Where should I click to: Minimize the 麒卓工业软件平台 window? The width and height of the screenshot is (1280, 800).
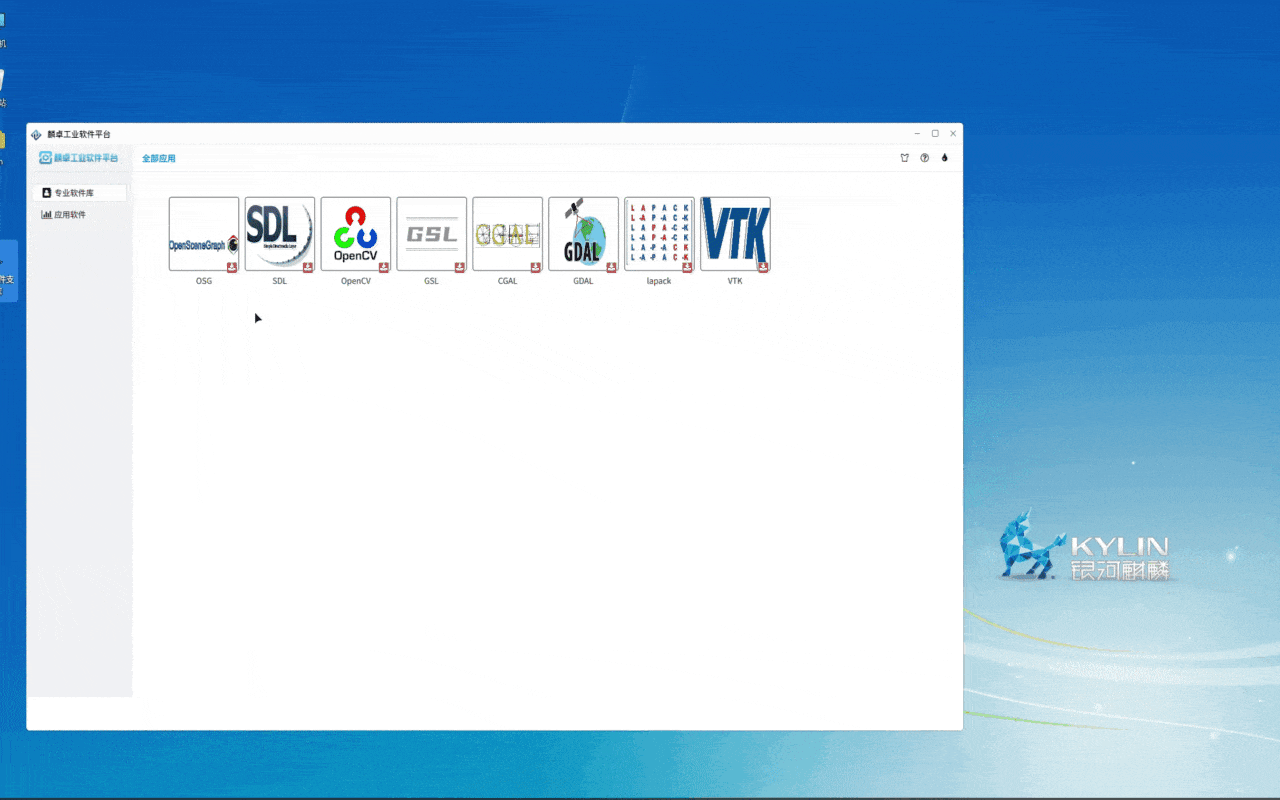click(x=917, y=133)
